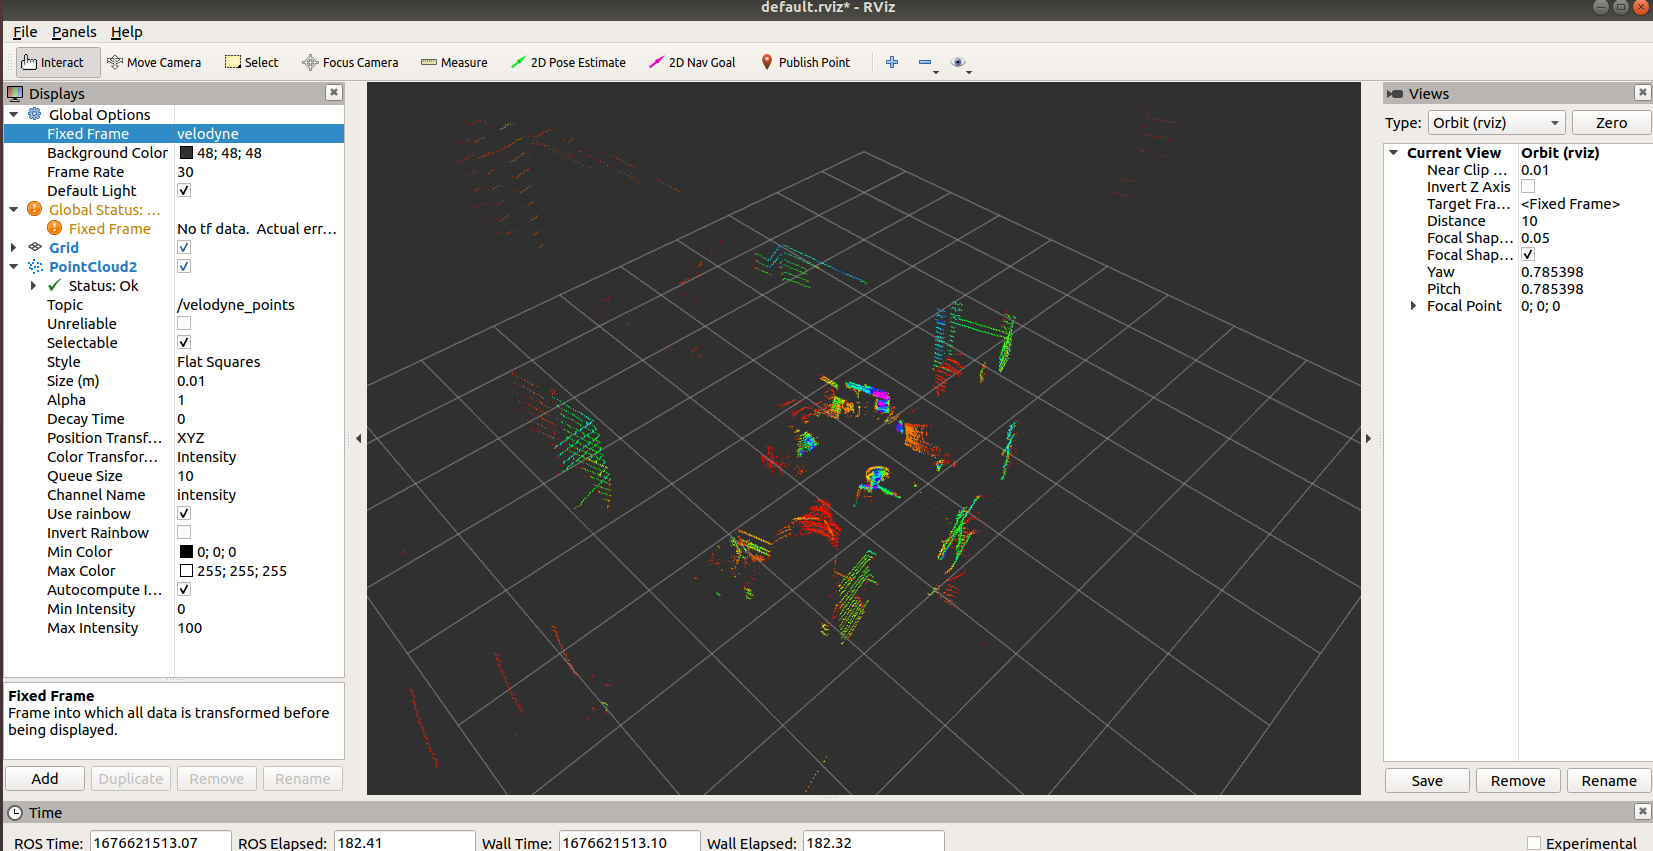Close the Displays panel

(x=334, y=93)
